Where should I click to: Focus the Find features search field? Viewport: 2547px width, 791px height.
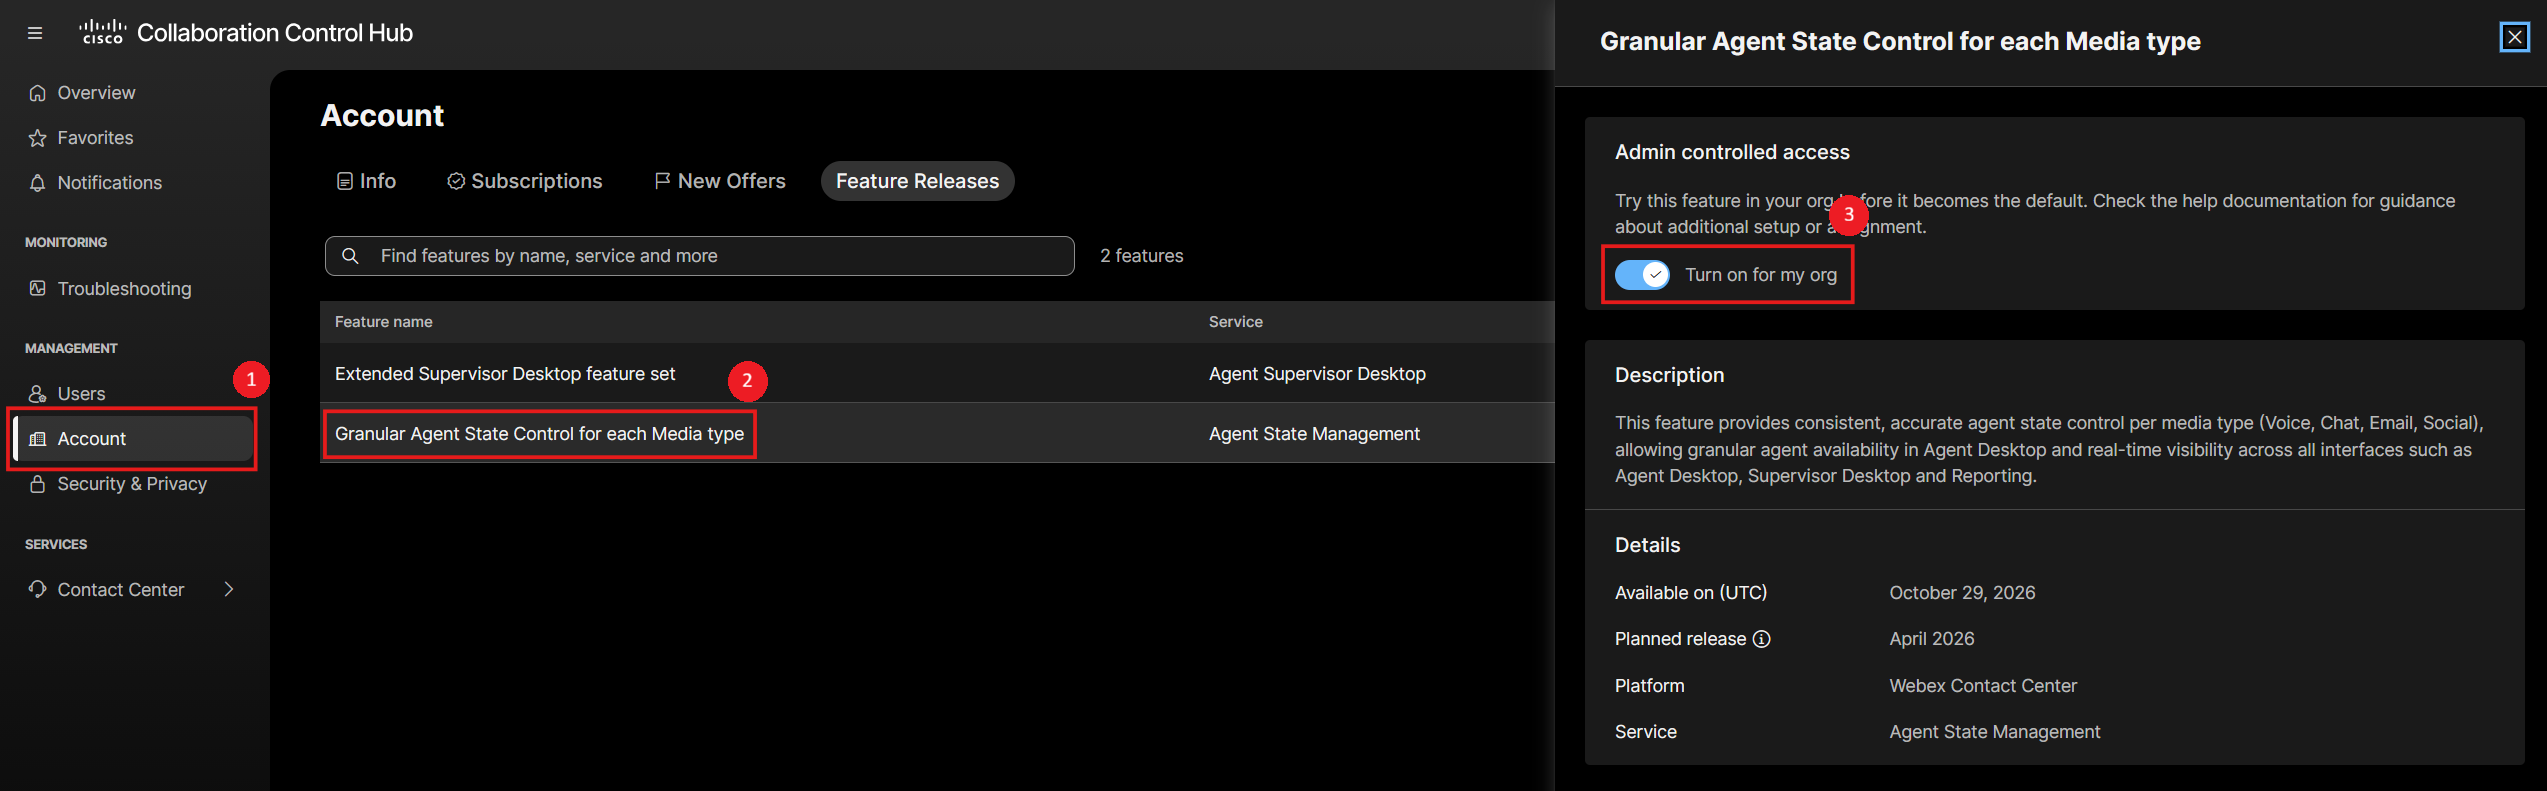point(699,256)
